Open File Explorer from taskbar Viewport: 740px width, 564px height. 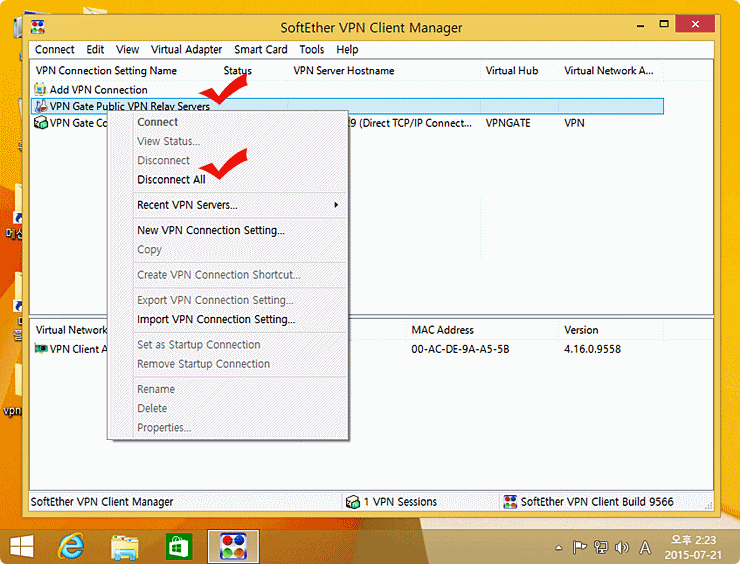click(125, 547)
